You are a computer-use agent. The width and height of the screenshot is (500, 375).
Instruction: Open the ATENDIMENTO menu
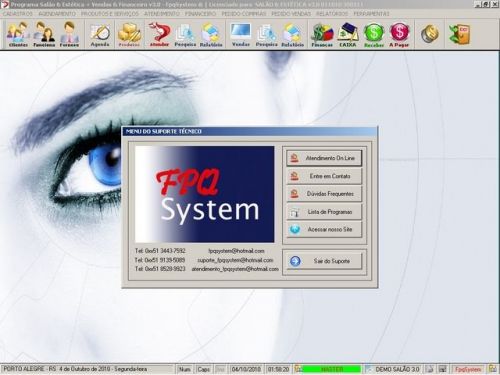(162, 14)
